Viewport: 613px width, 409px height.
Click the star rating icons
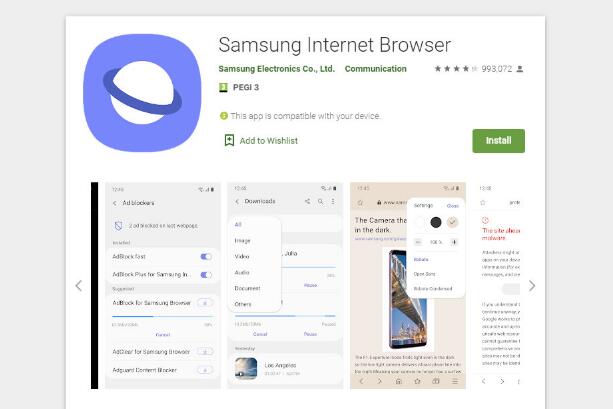click(456, 69)
